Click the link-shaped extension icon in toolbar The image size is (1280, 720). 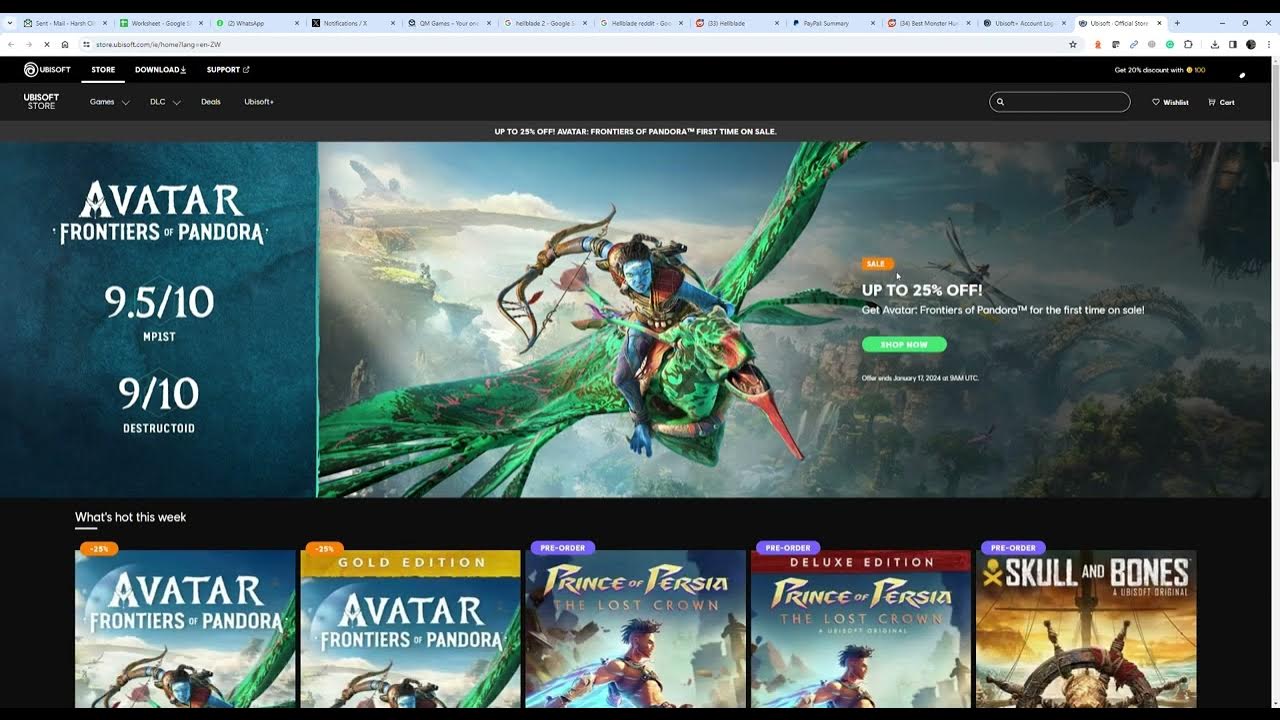click(1134, 44)
